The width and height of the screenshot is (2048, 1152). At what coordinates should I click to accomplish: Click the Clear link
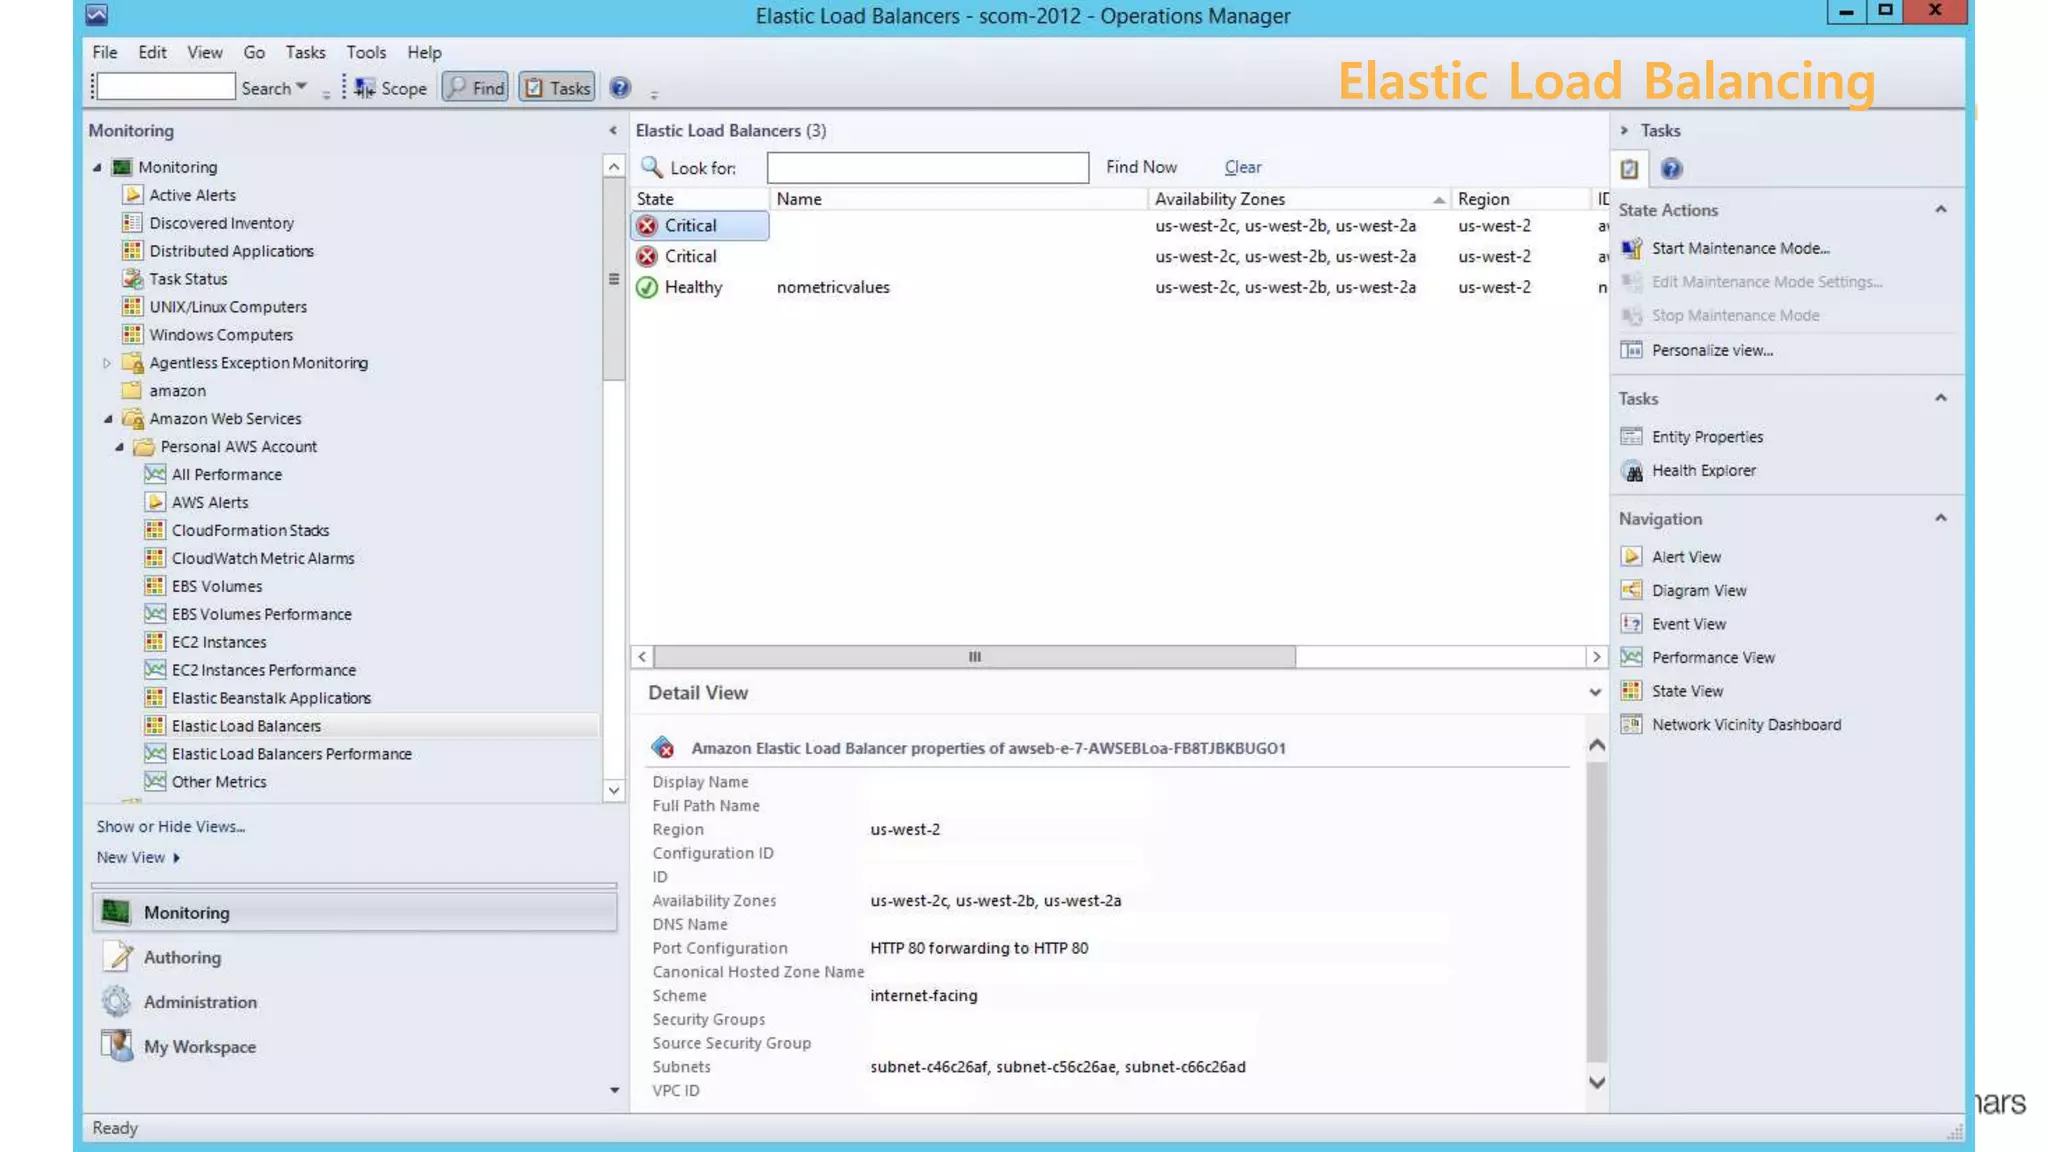(1242, 167)
